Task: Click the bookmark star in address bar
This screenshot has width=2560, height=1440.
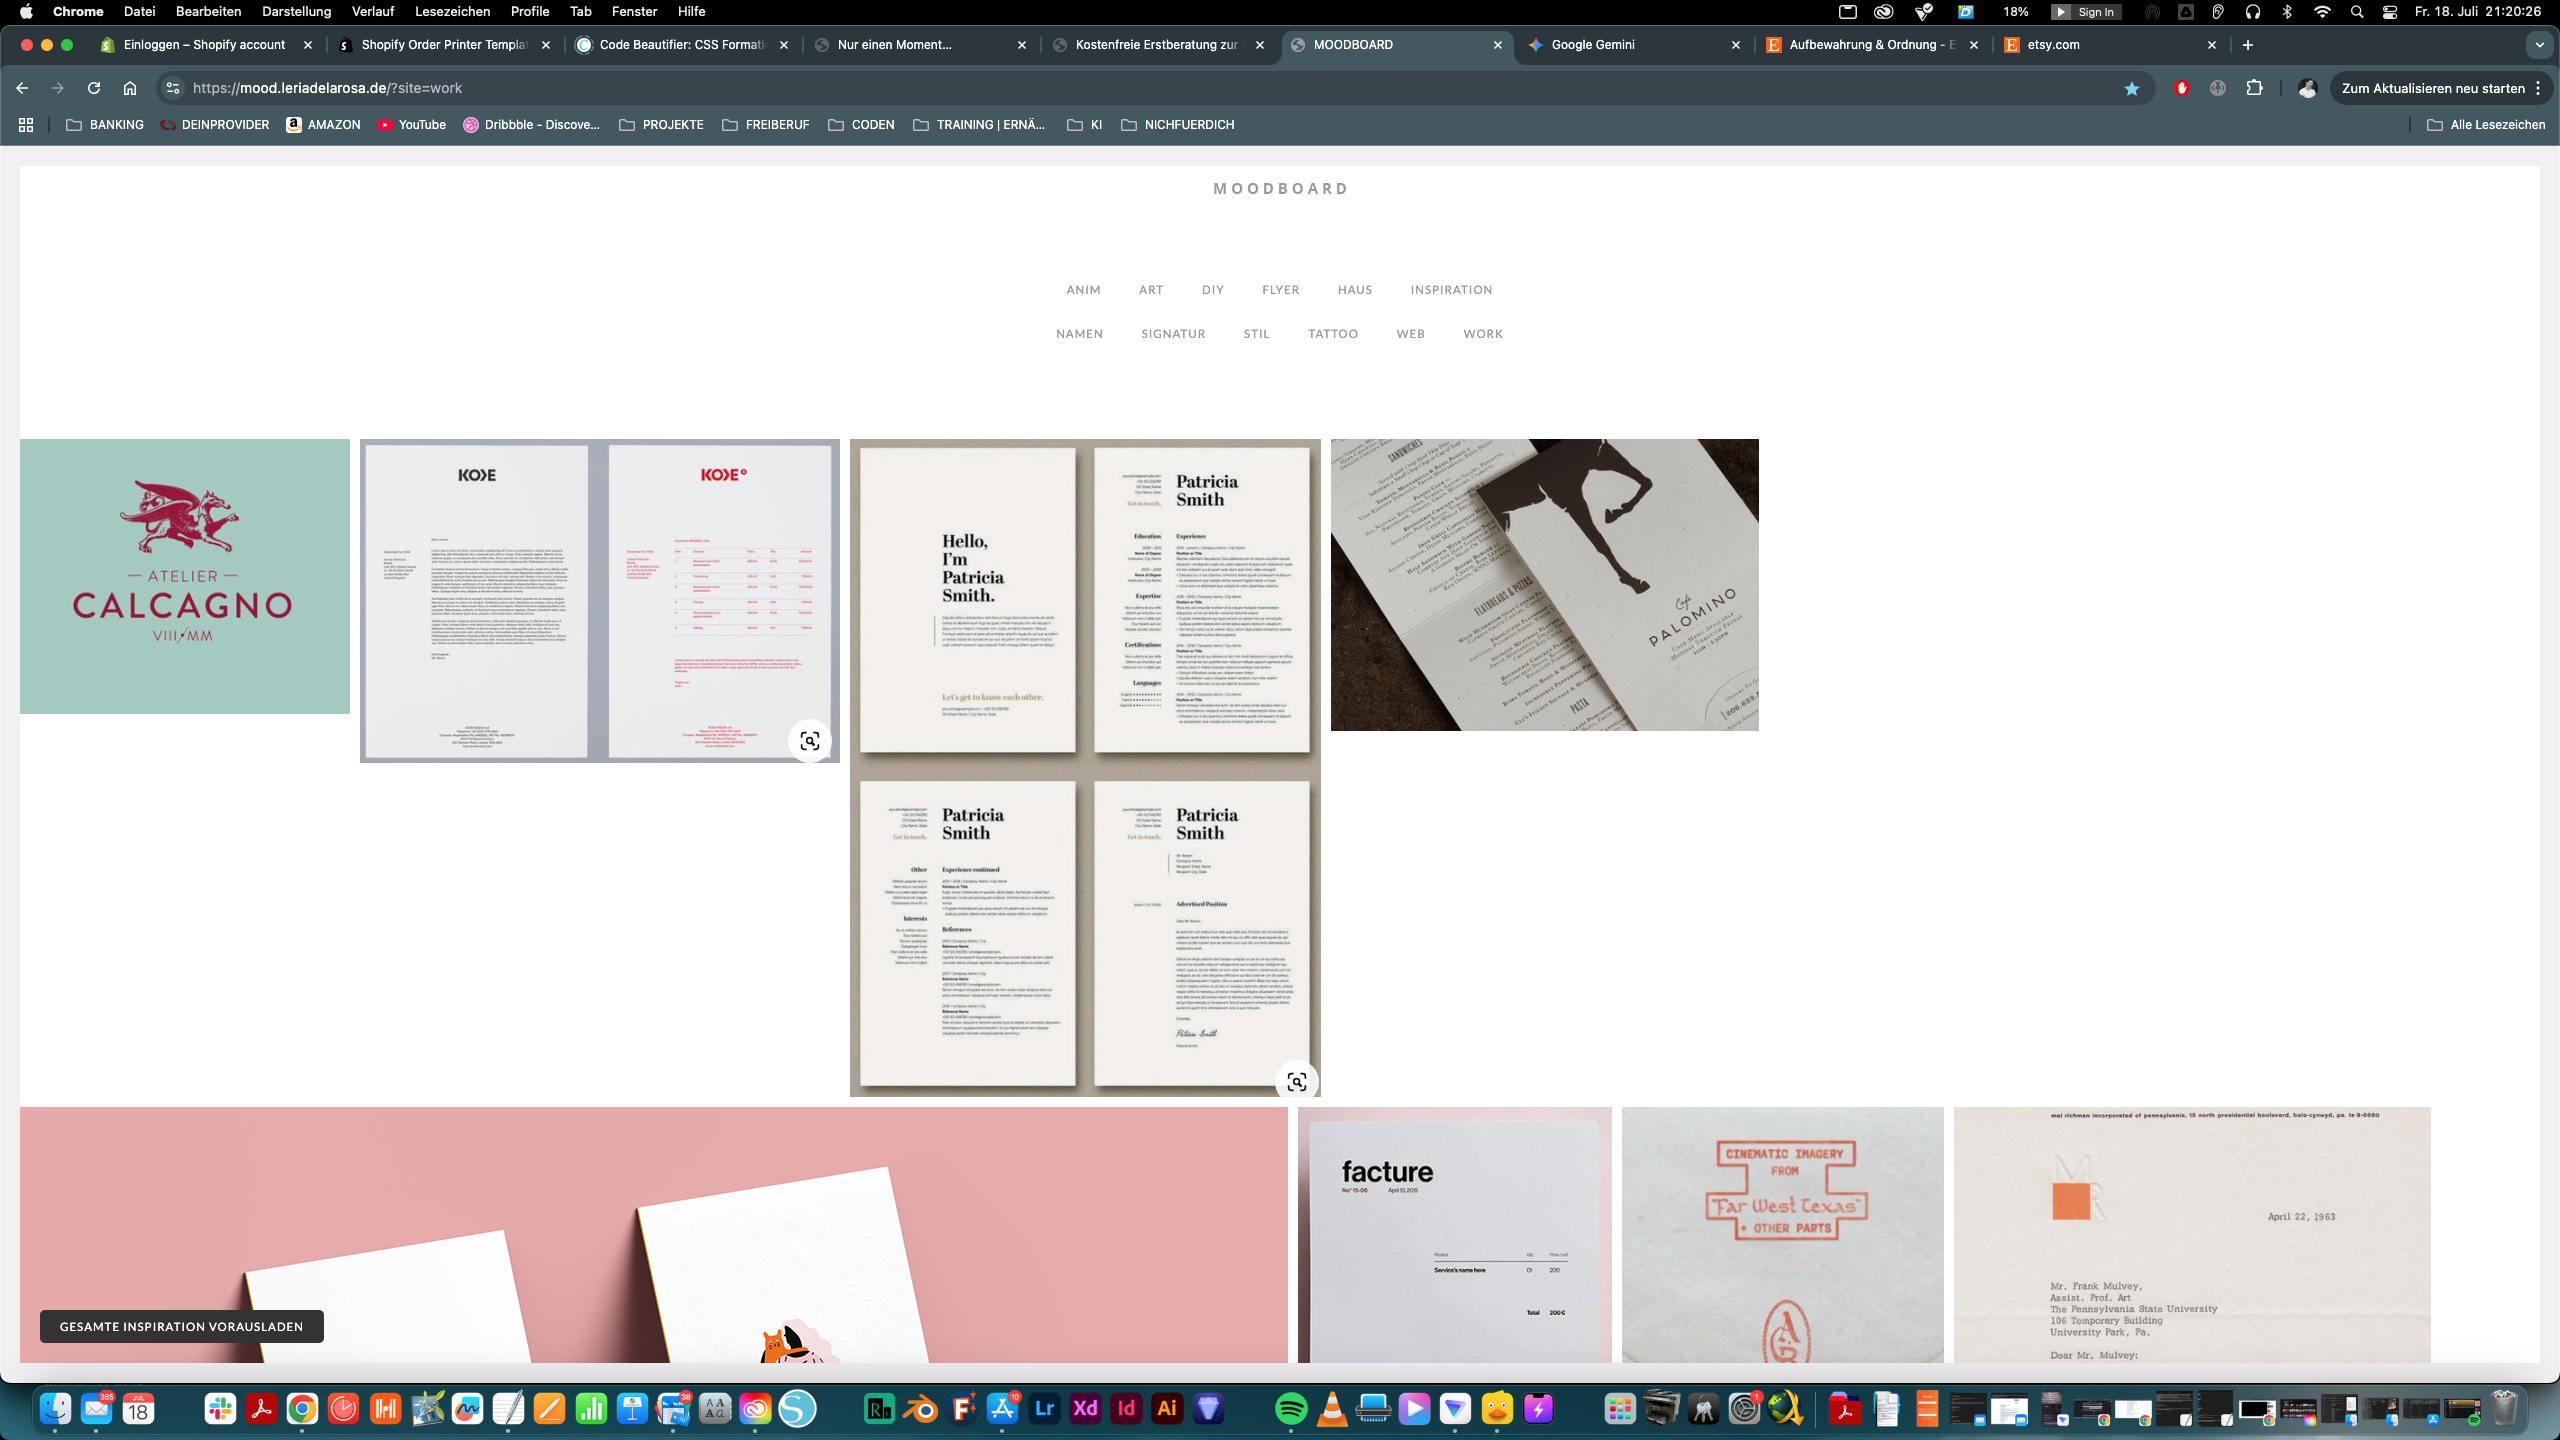Action: click(x=2132, y=88)
